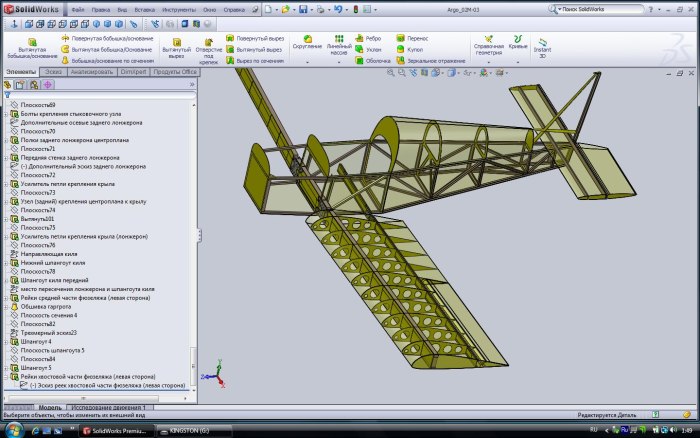
Task: Switch to the Анализировать tab
Action: pyautogui.click(x=92, y=72)
